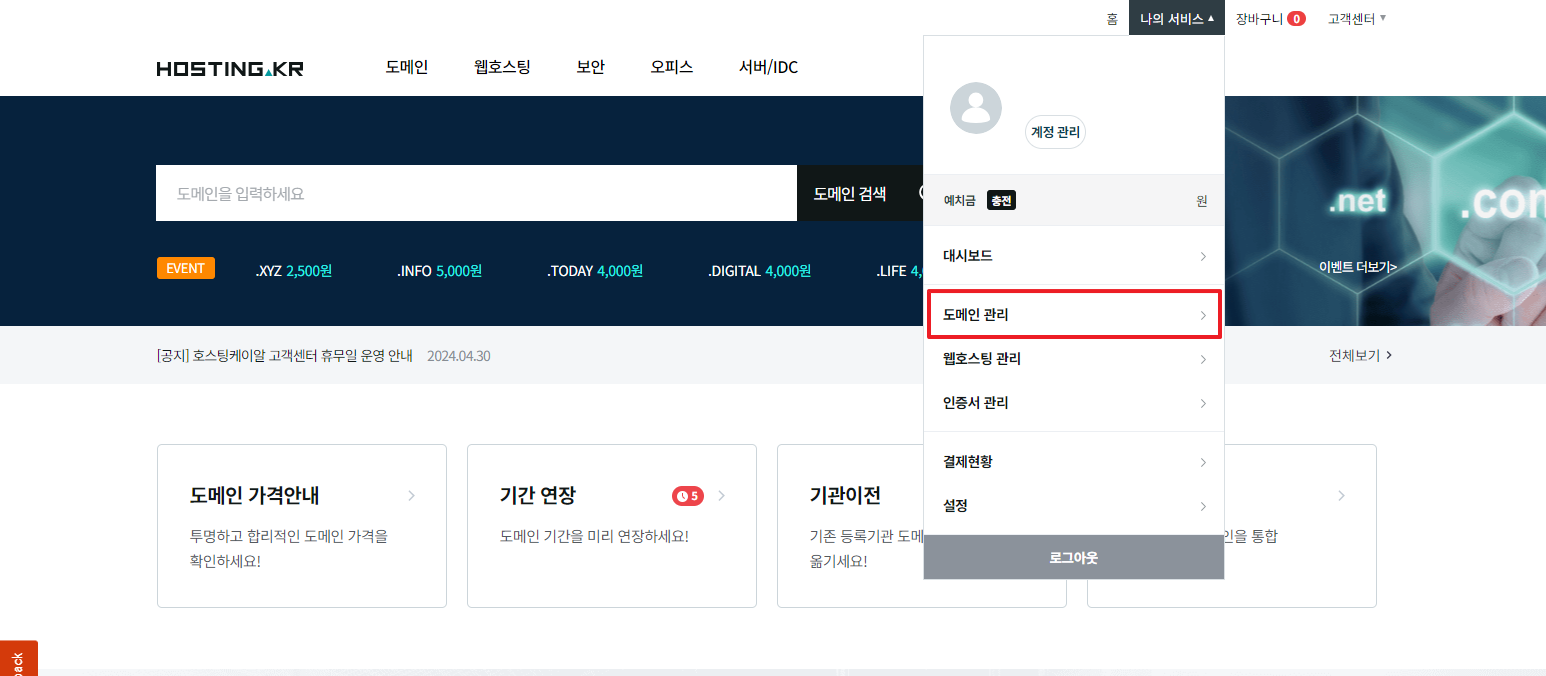This screenshot has height=676, width=1546.
Task: Open 웹호스팅 관리 menu entry
Action: tap(1073, 359)
